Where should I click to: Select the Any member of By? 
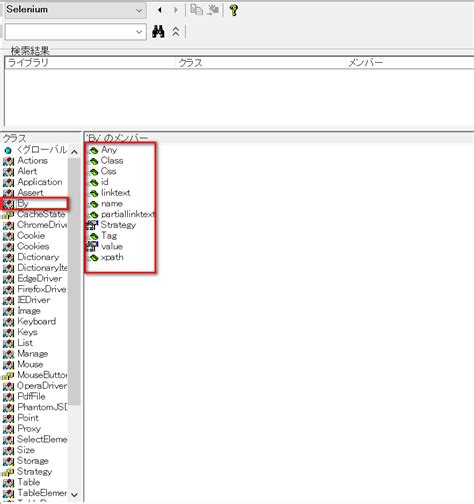(x=103, y=150)
